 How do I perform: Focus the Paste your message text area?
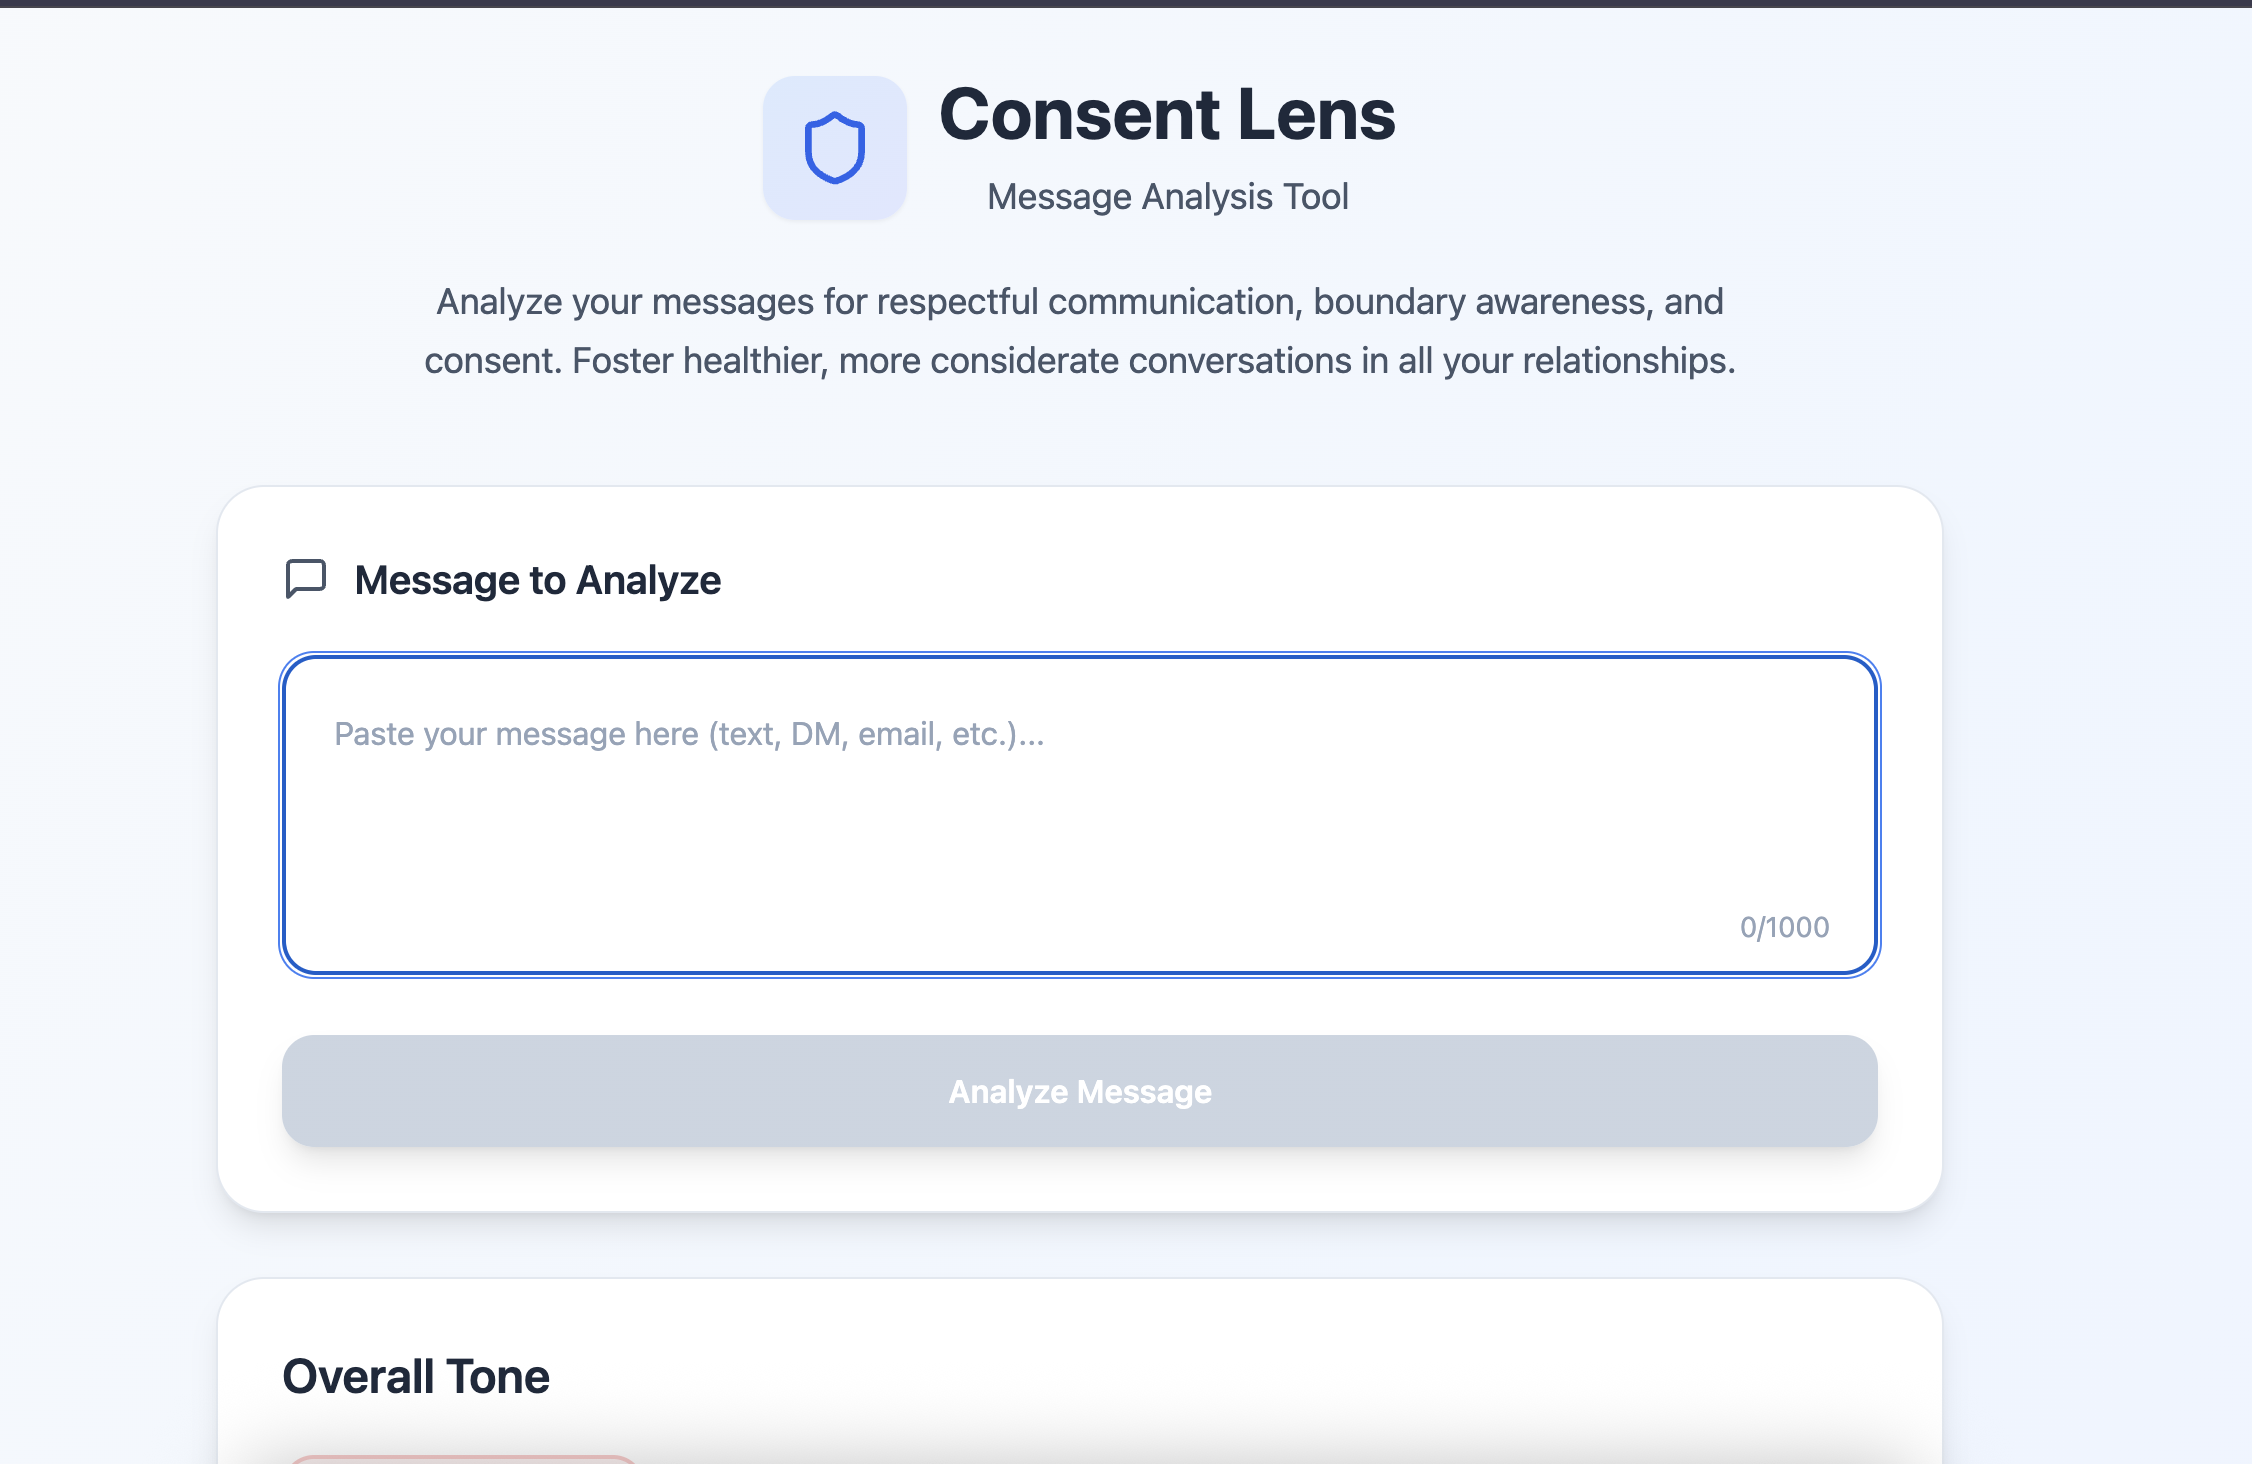pyautogui.click(x=1080, y=815)
